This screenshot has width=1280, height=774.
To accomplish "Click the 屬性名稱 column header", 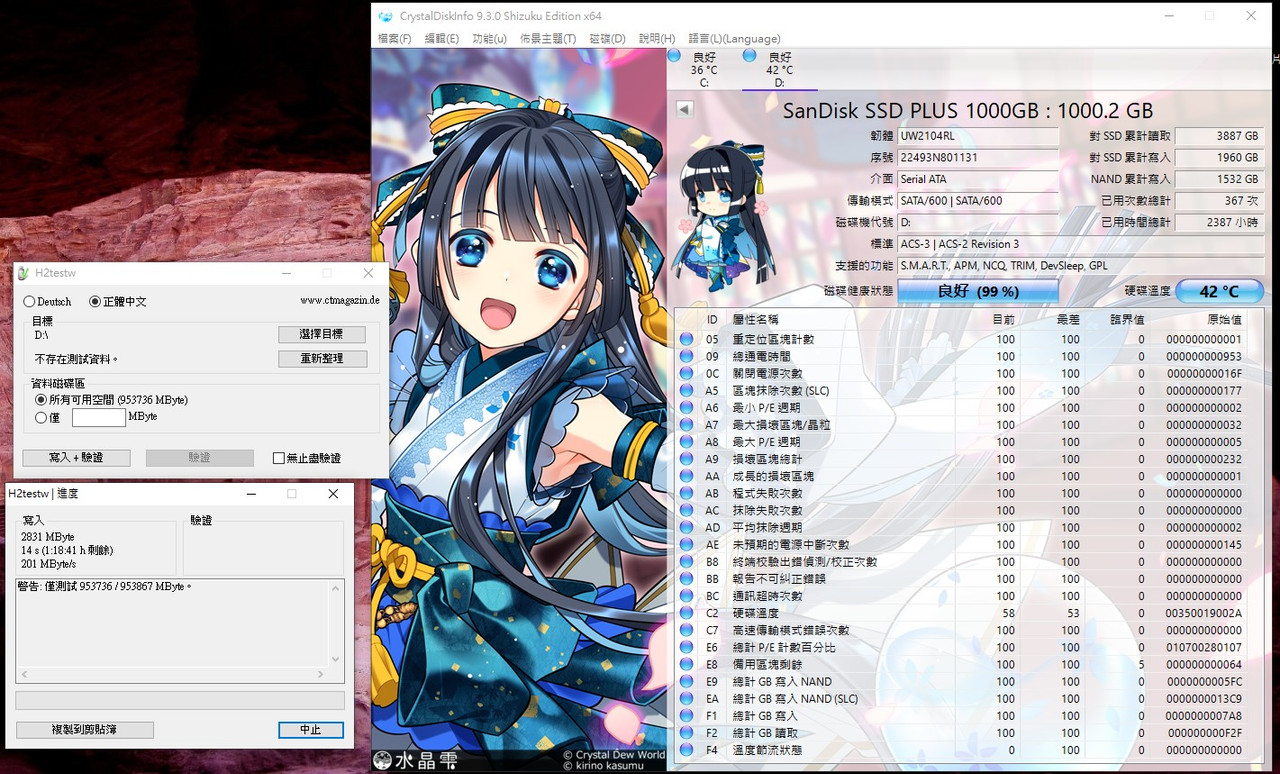I will tap(756, 320).
